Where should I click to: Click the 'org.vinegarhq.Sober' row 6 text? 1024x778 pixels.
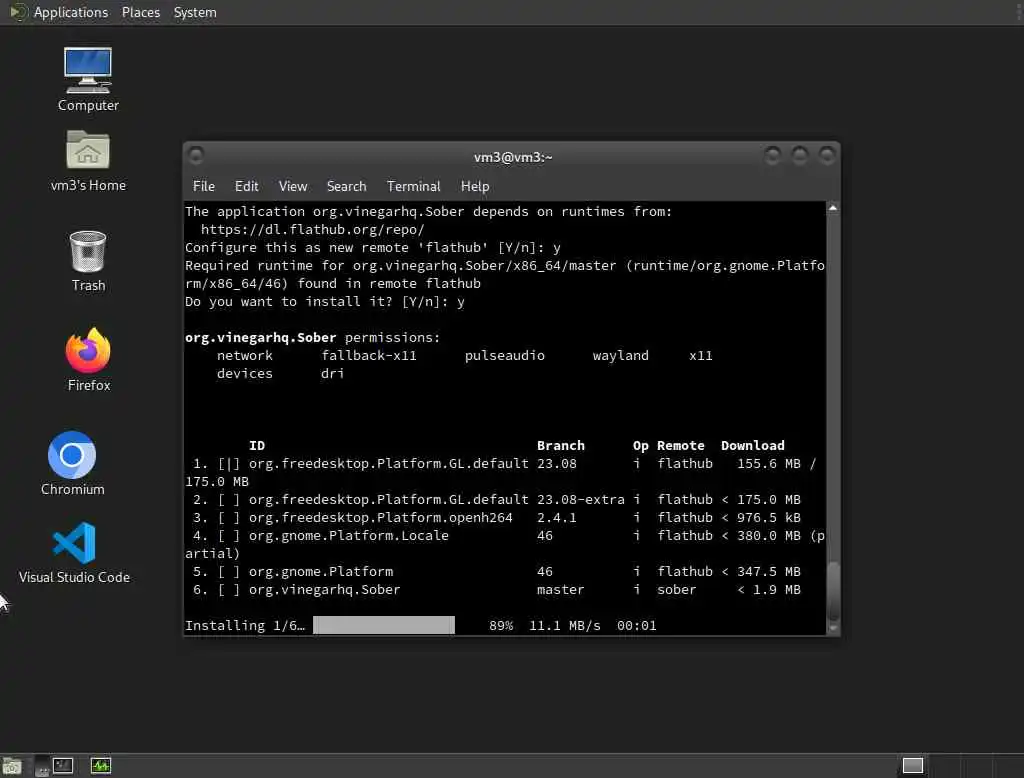click(324, 589)
